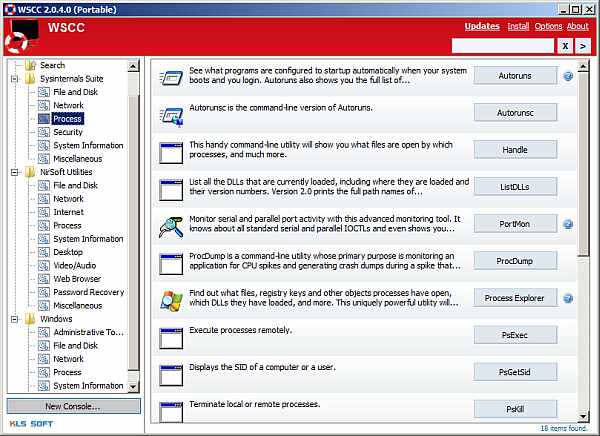Open the Install link
The image size is (600, 436).
pos(518,26)
